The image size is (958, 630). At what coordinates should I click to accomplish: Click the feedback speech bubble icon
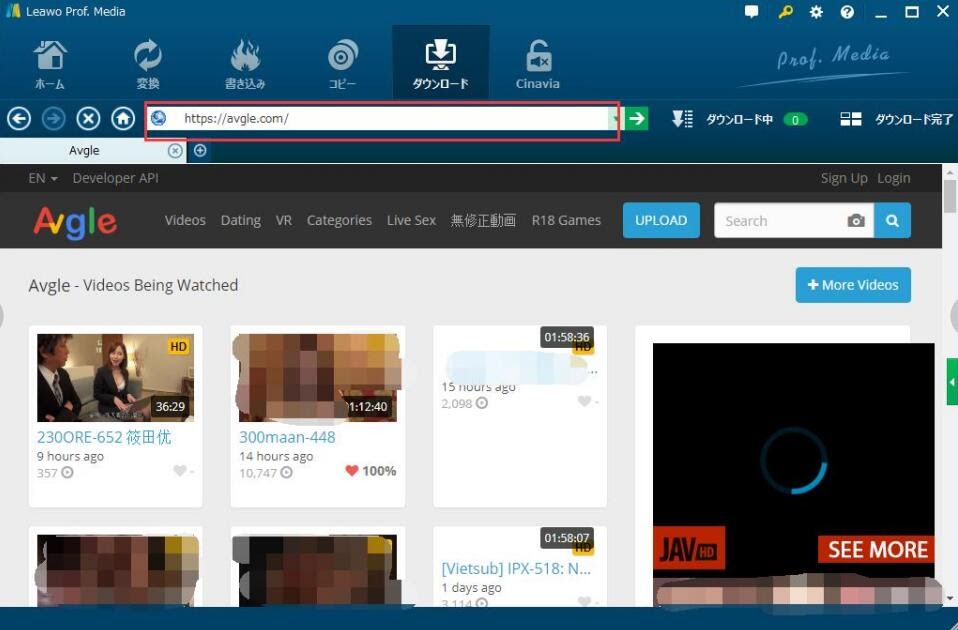pos(751,12)
